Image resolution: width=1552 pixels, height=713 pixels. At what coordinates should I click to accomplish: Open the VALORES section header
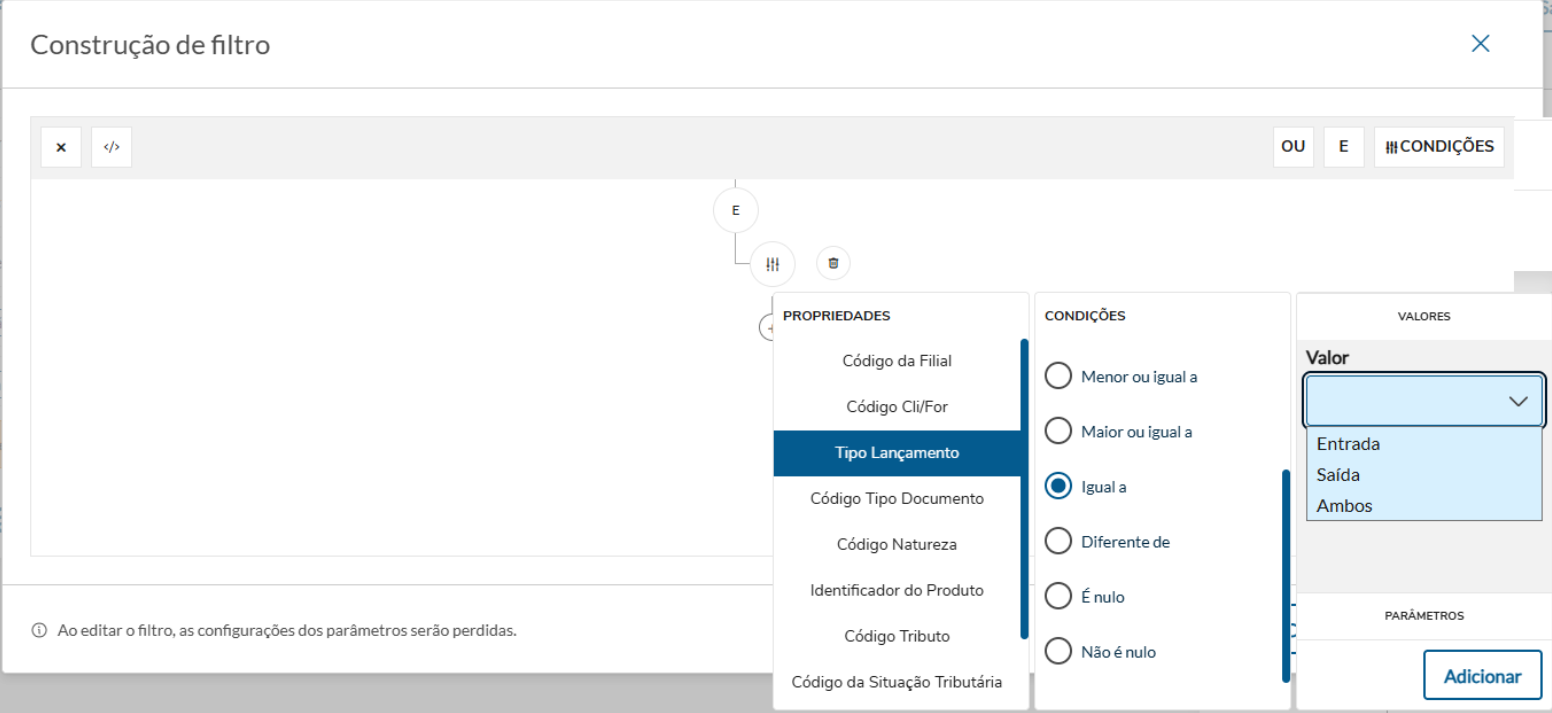click(1424, 316)
